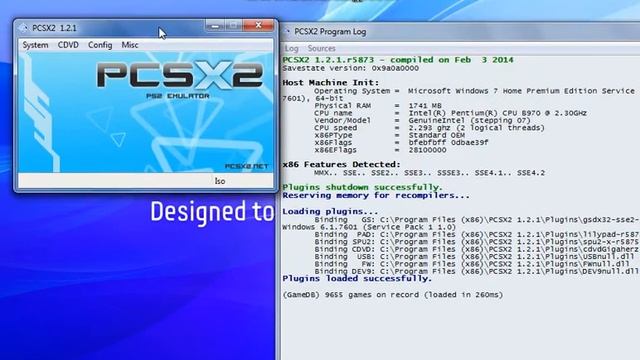Open the Sources menu in Program Log
This screenshot has height=360, width=640.
pyautogui.click(x=322, y=49)
